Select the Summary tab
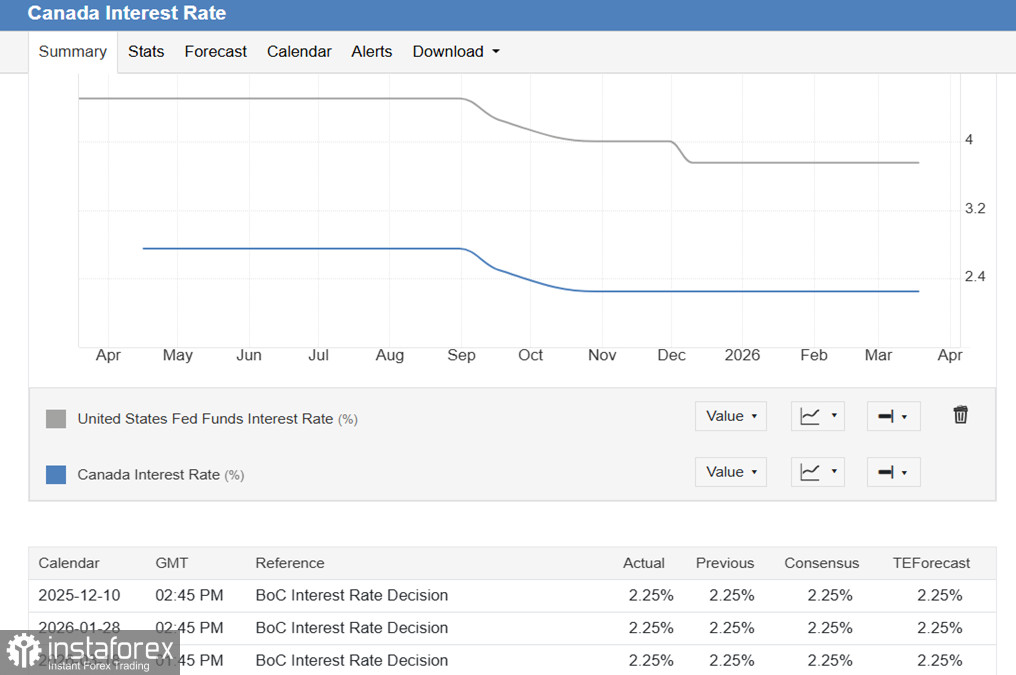This screenshot has height=675, width=1016. (72, 52)
